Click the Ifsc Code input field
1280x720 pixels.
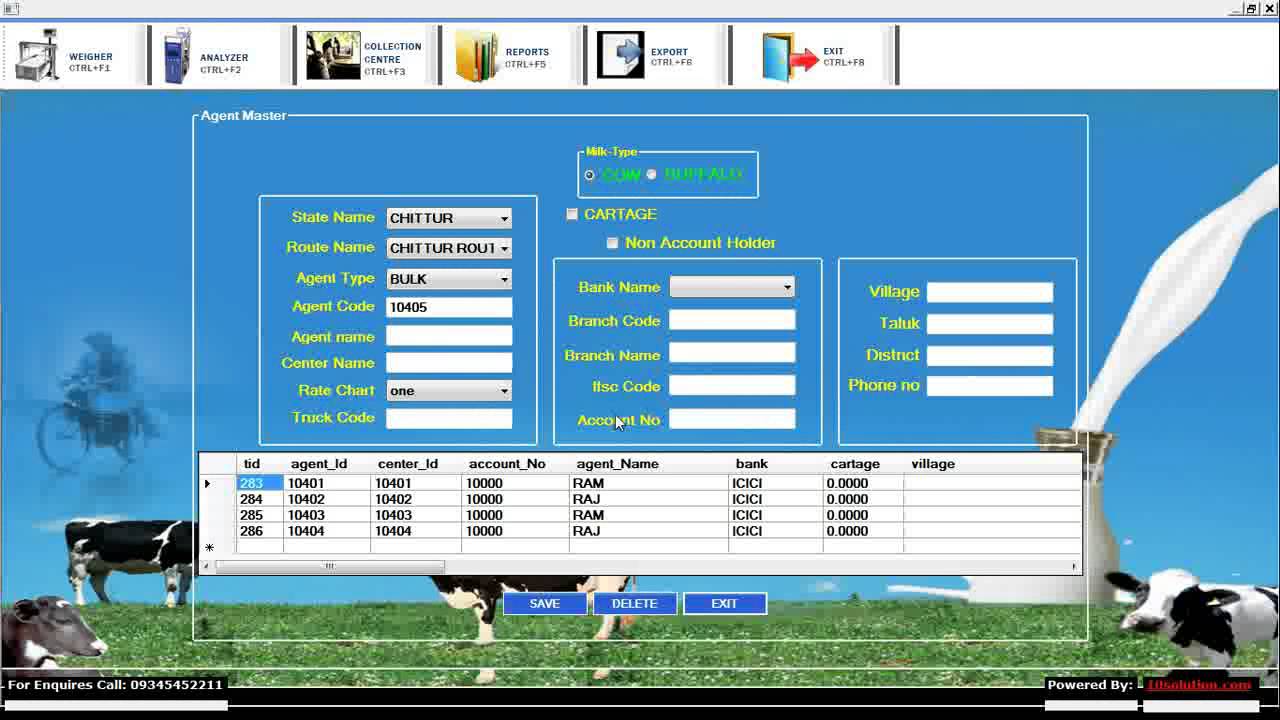click(732, 385)
